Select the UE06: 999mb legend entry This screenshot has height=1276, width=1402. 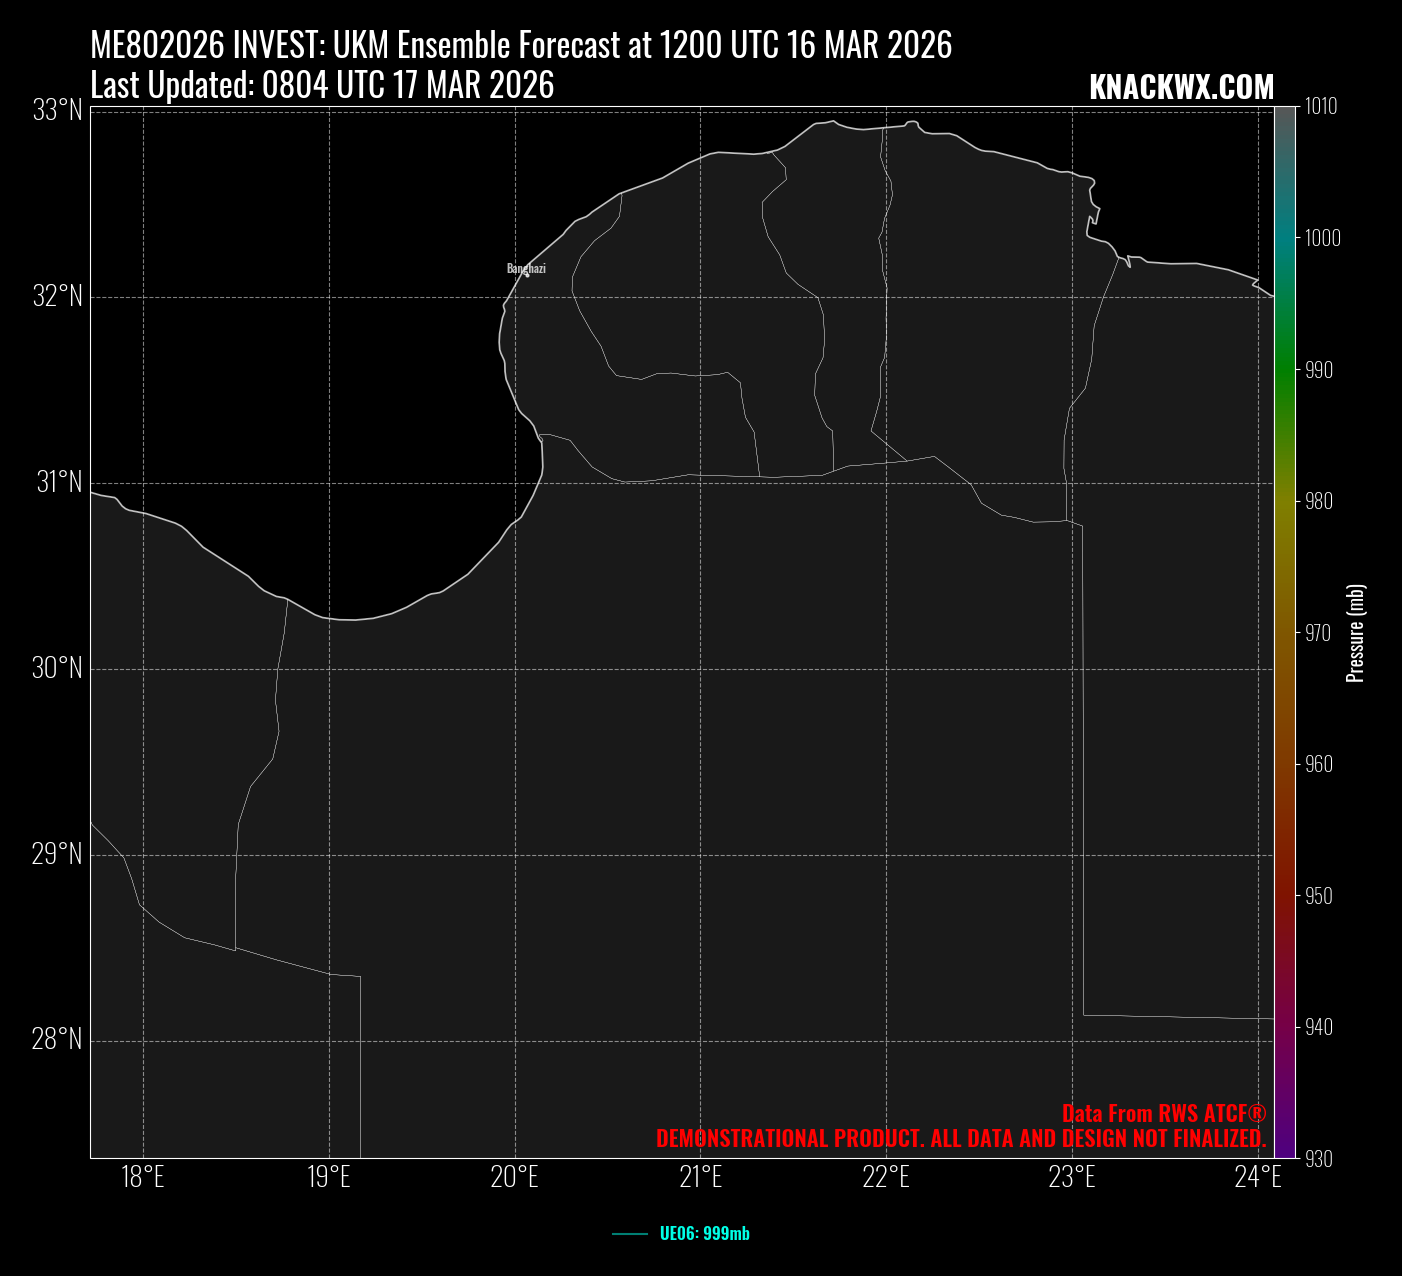click(x=704, y=1234)
